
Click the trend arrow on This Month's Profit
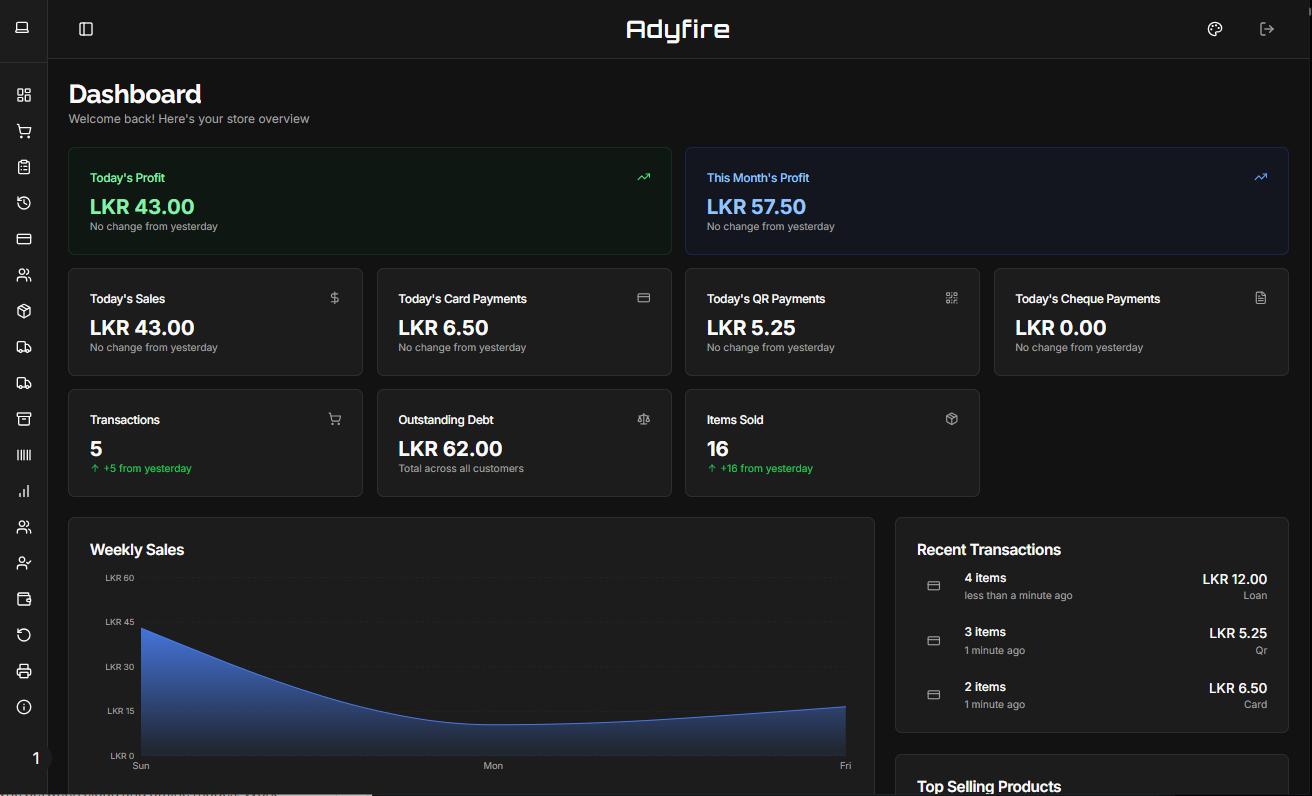[1261, 177]
